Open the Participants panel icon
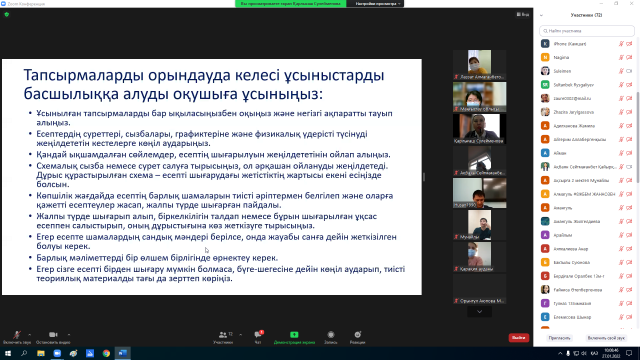The image size is (640, 360). [x=223, y=337]
